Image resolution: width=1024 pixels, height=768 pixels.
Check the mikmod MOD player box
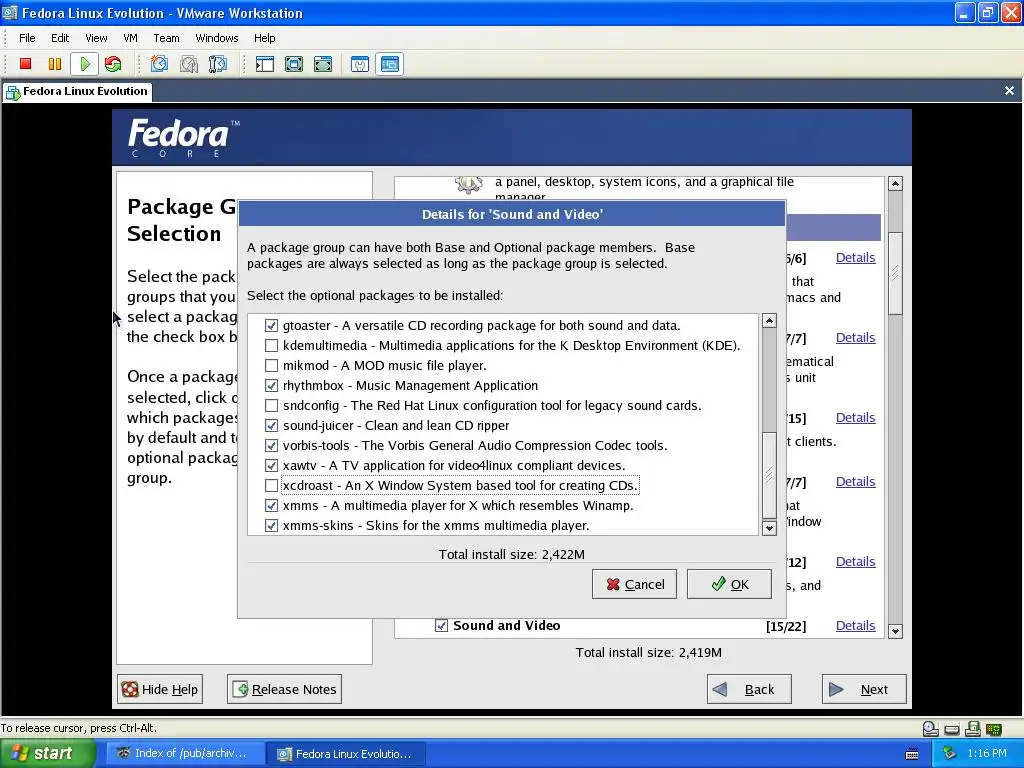pos(271,366)
